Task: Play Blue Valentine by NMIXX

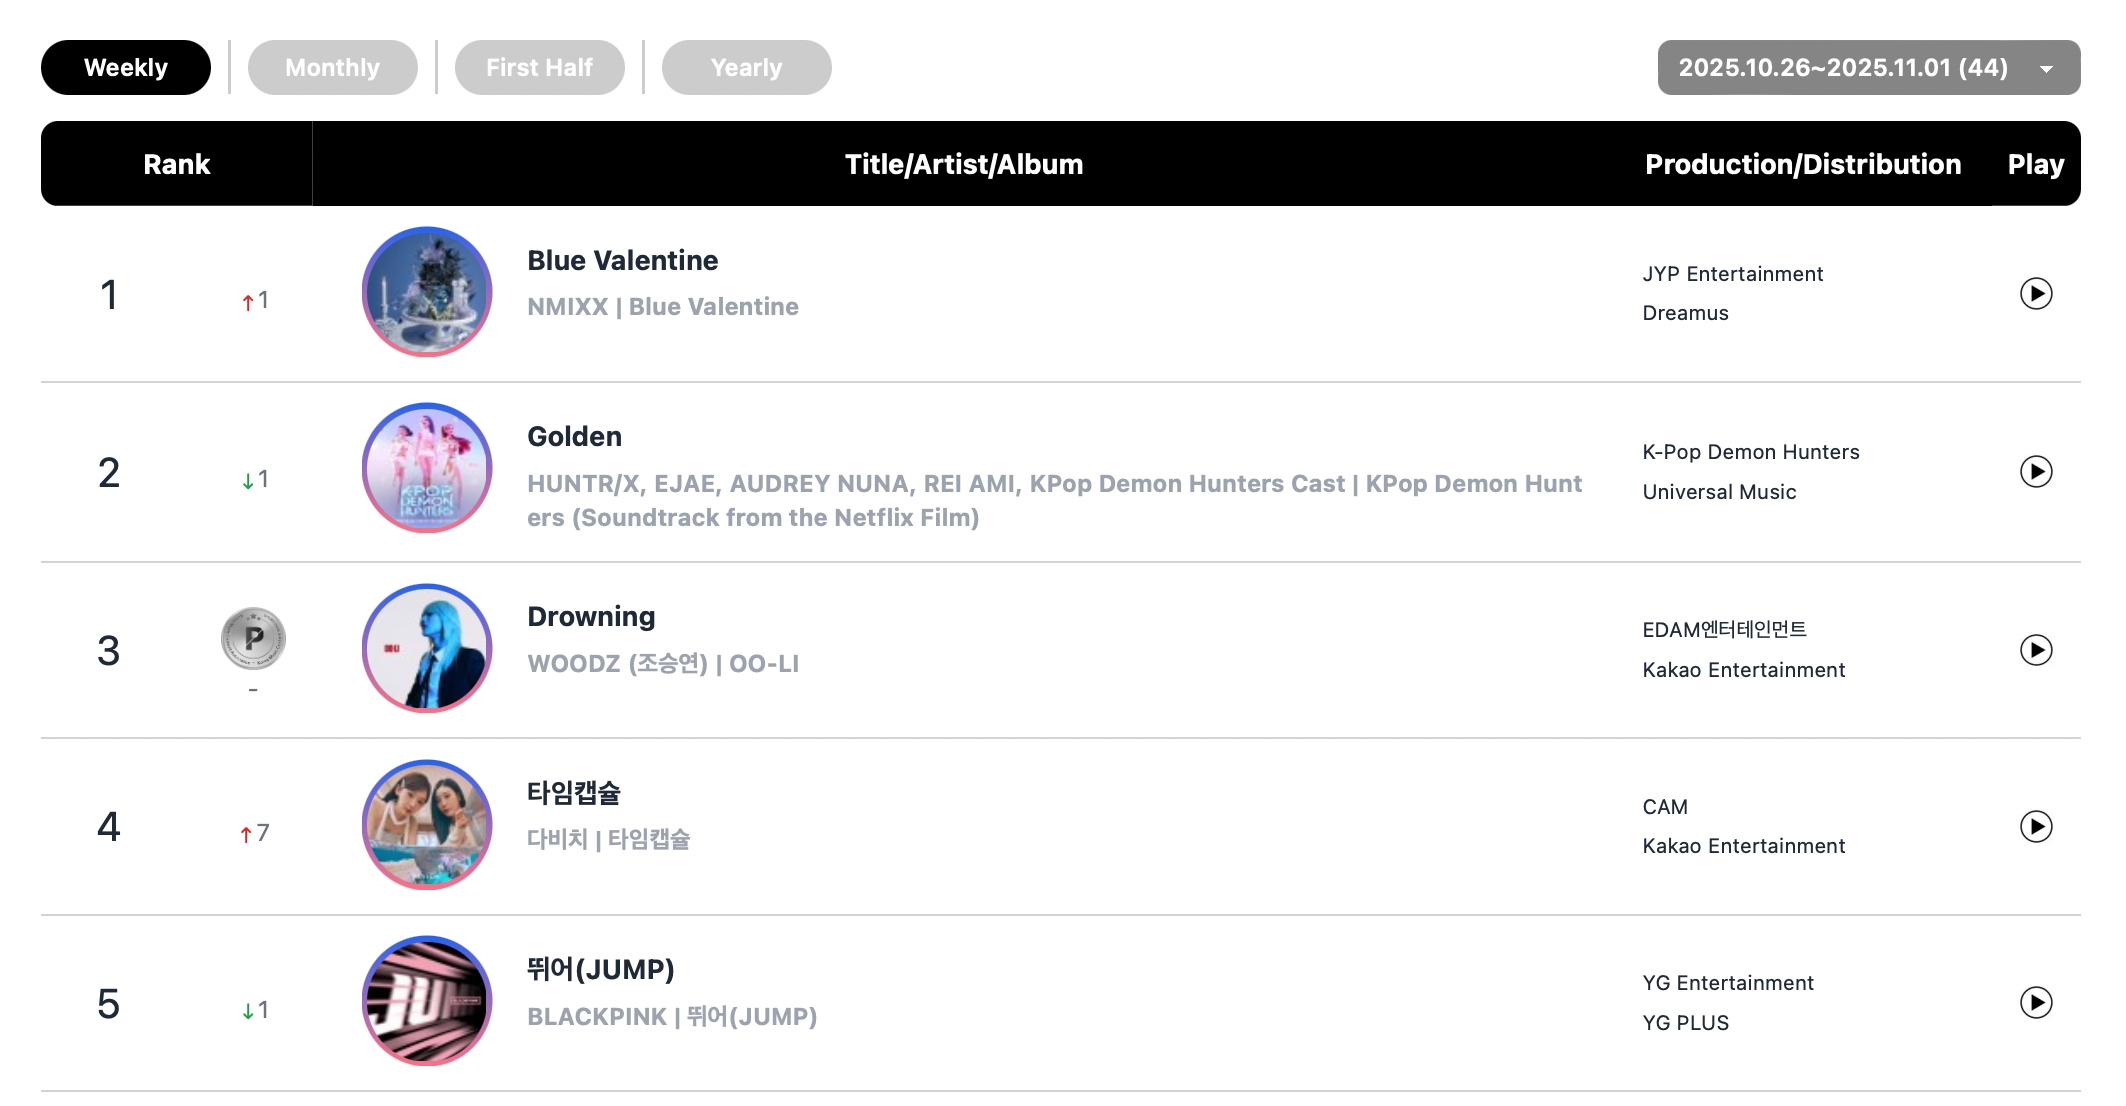Action: [x=2035, y=293]
